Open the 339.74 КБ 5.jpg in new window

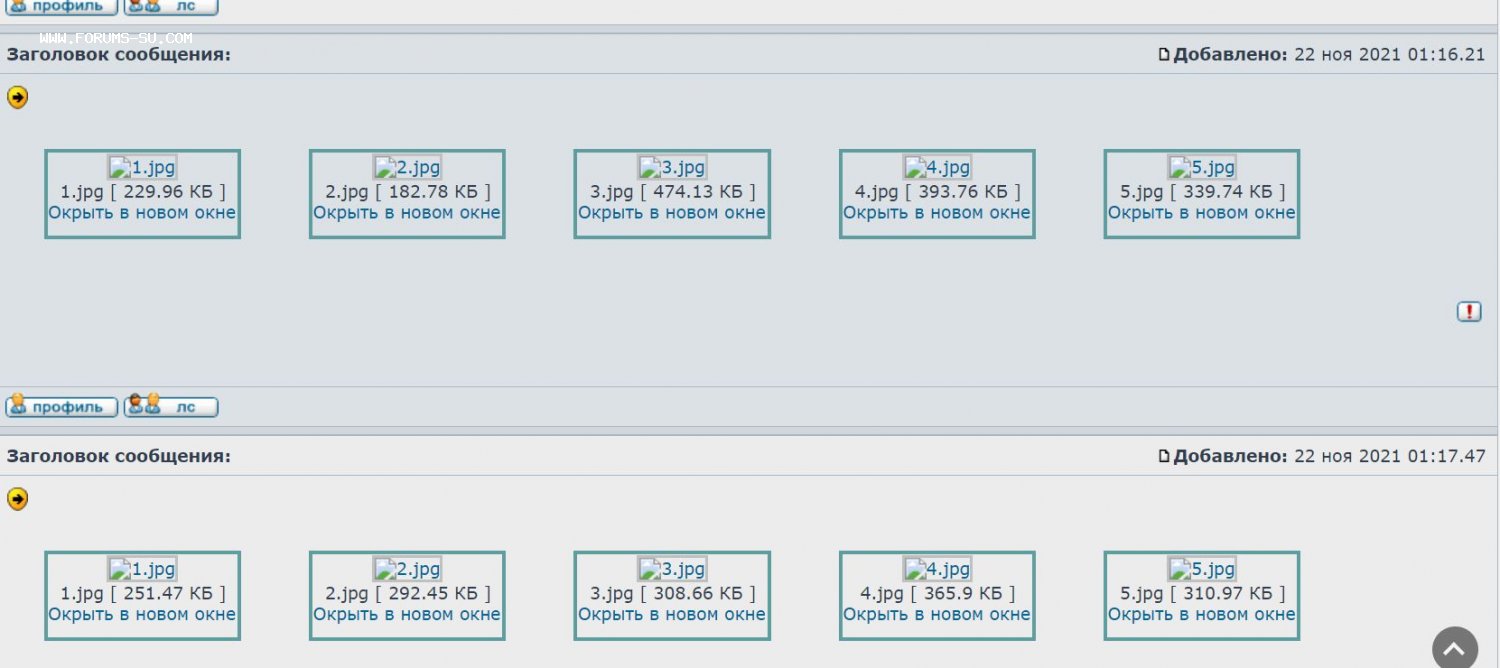[x=1201, y=213]
